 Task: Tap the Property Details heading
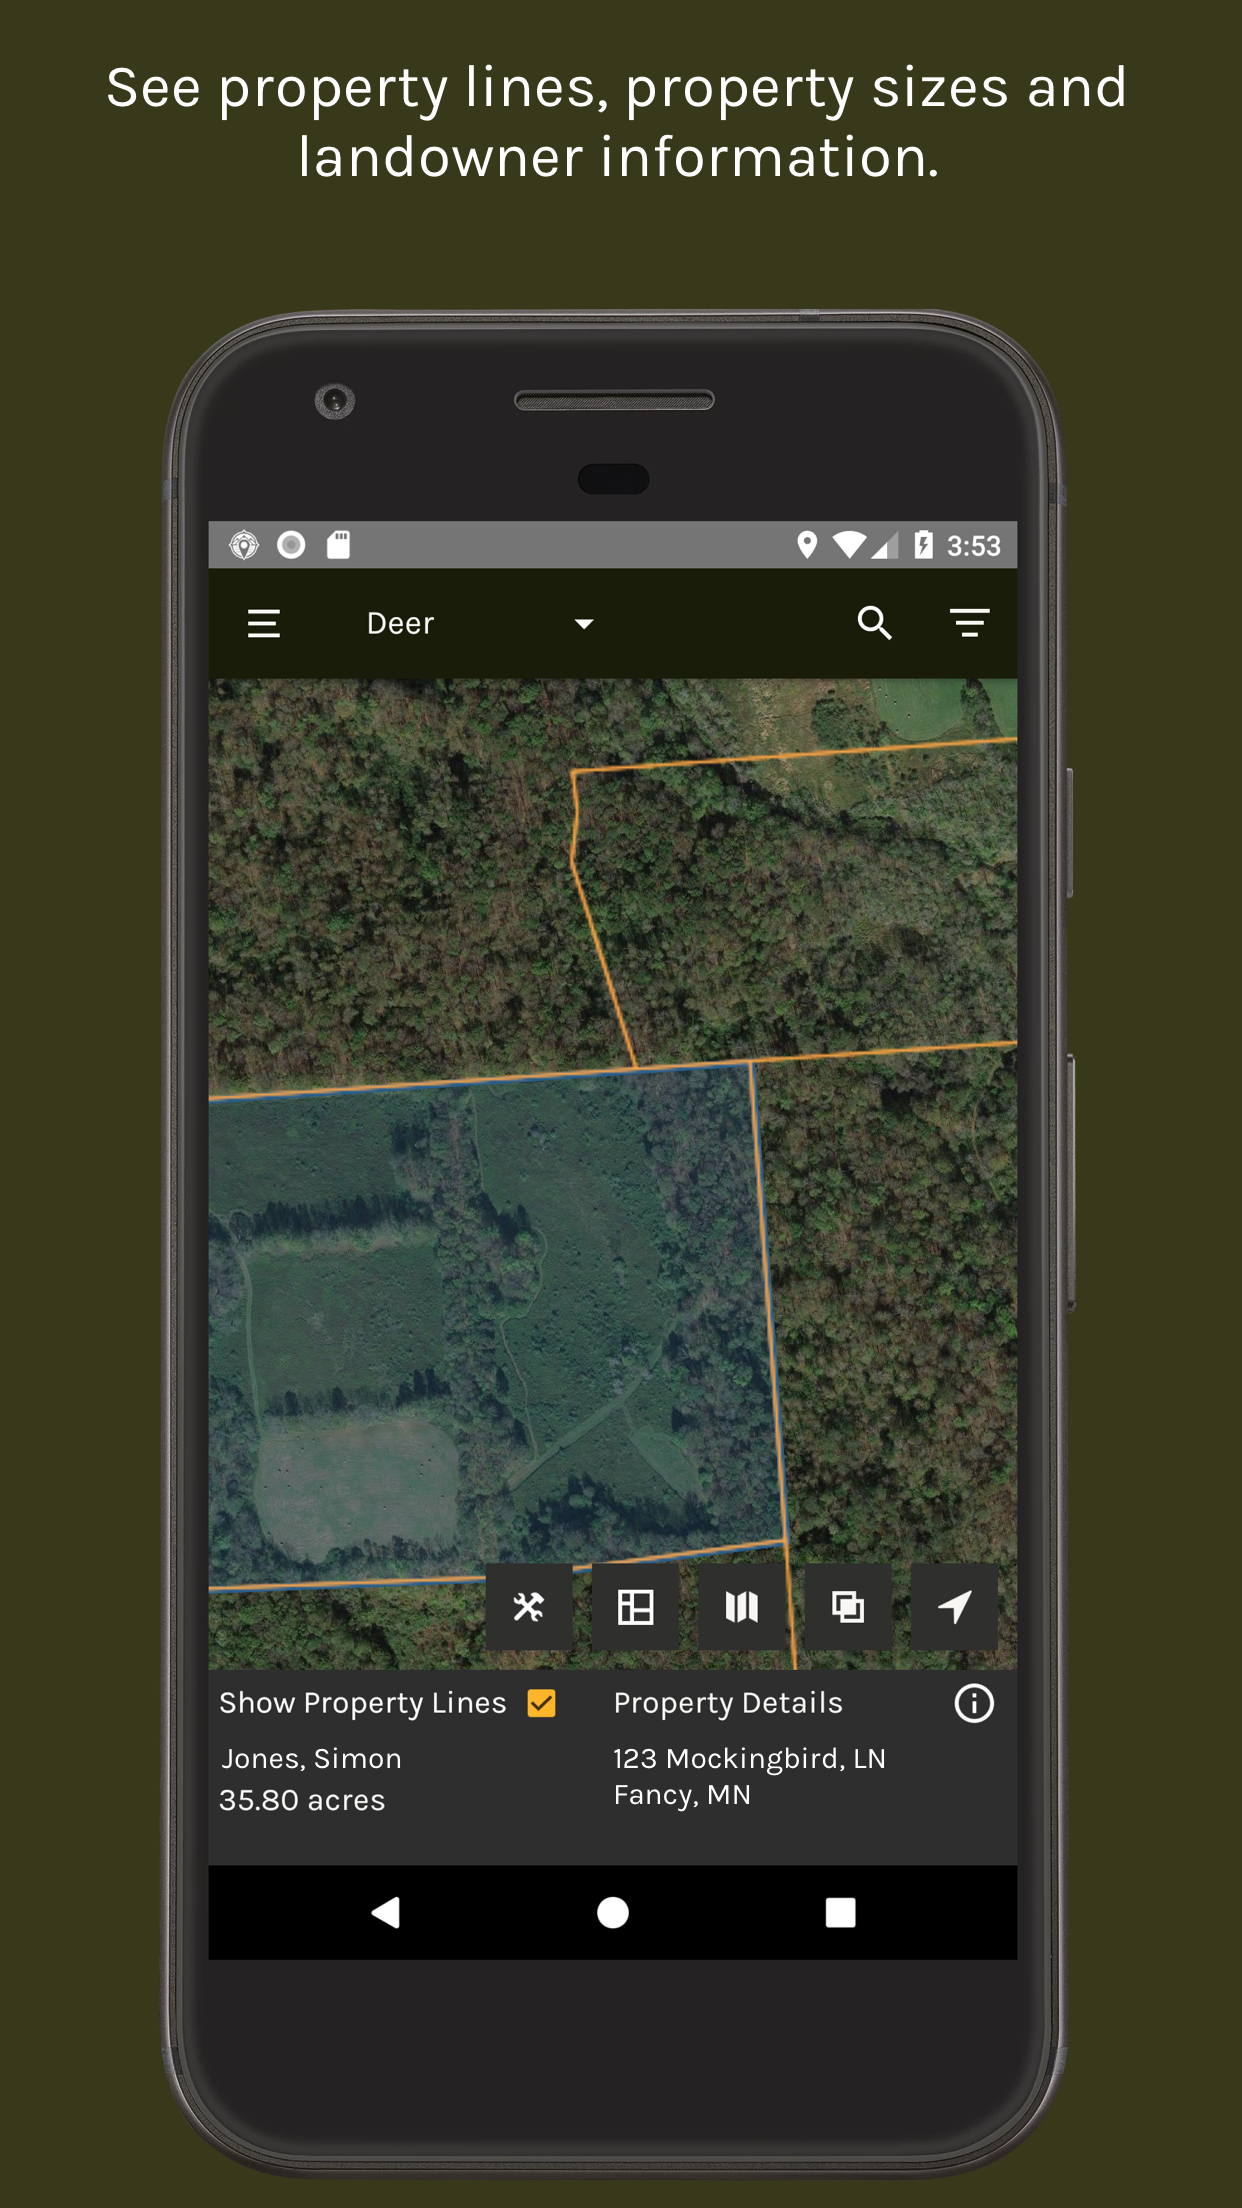(728, 1703)
